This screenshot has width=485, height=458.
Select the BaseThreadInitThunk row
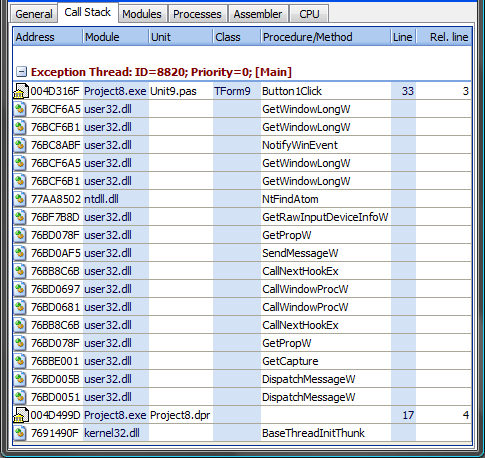click(x=242, y=433)
